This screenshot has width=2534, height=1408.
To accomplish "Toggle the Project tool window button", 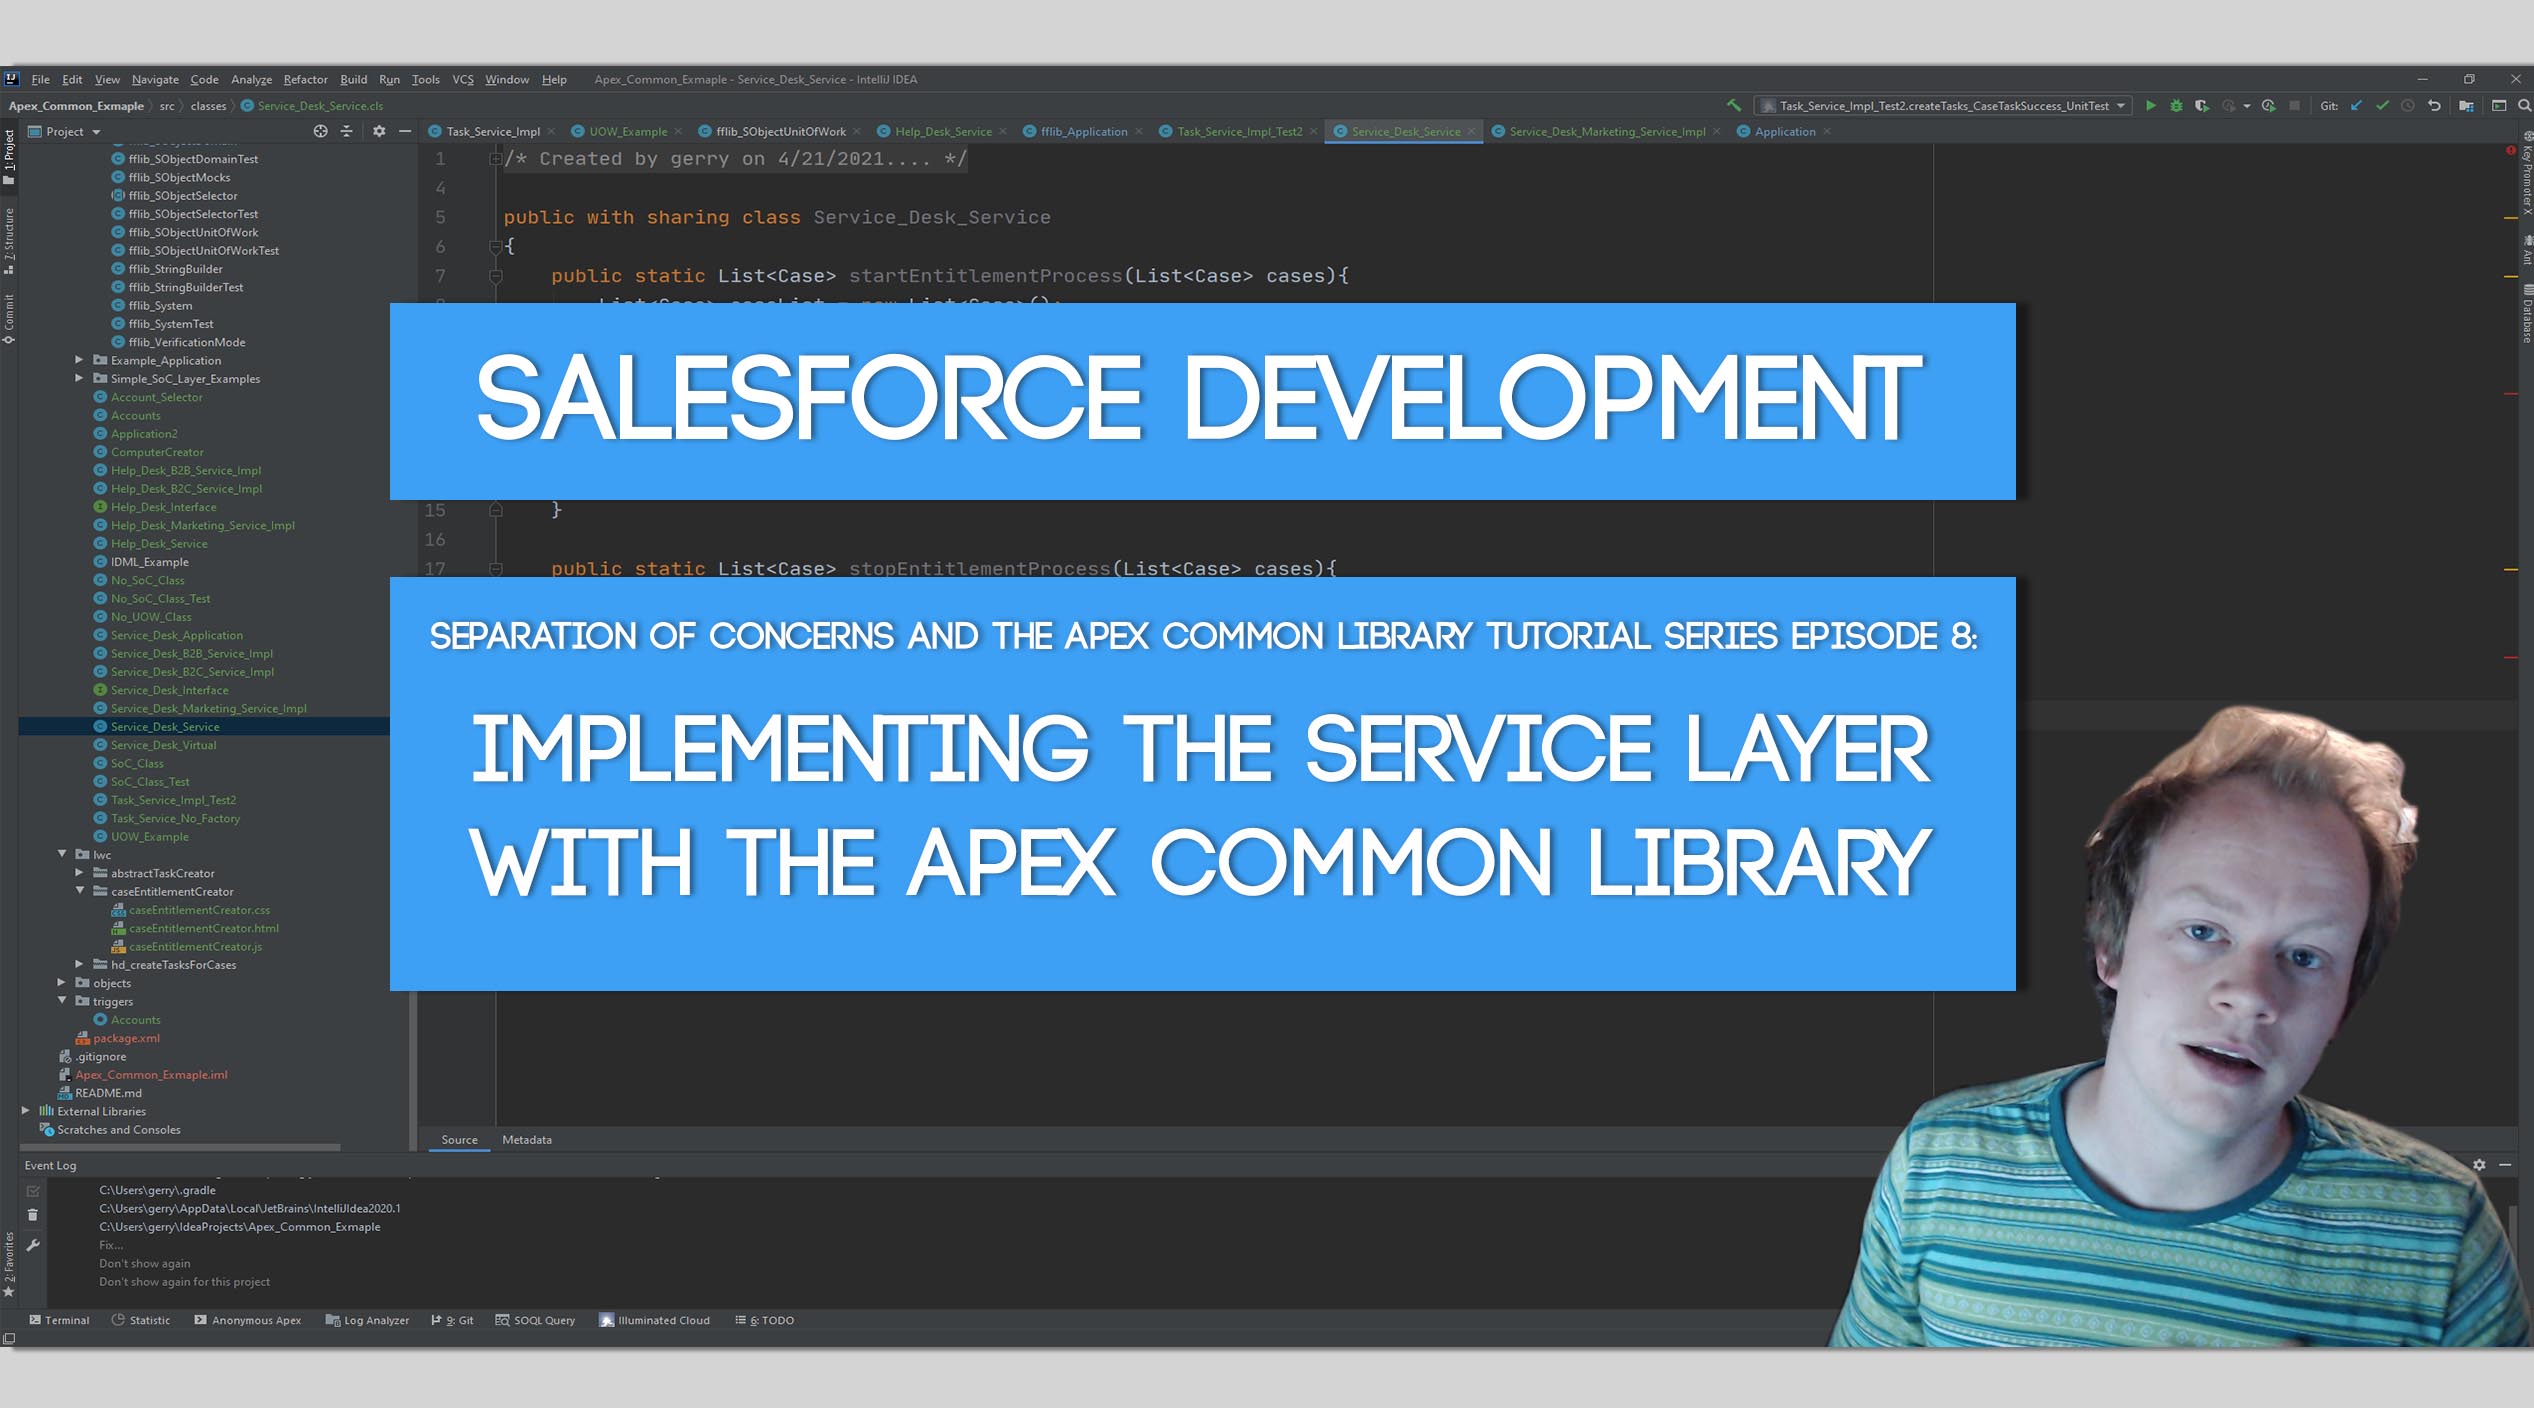I will pyautogui.click(x=9, y=157).
